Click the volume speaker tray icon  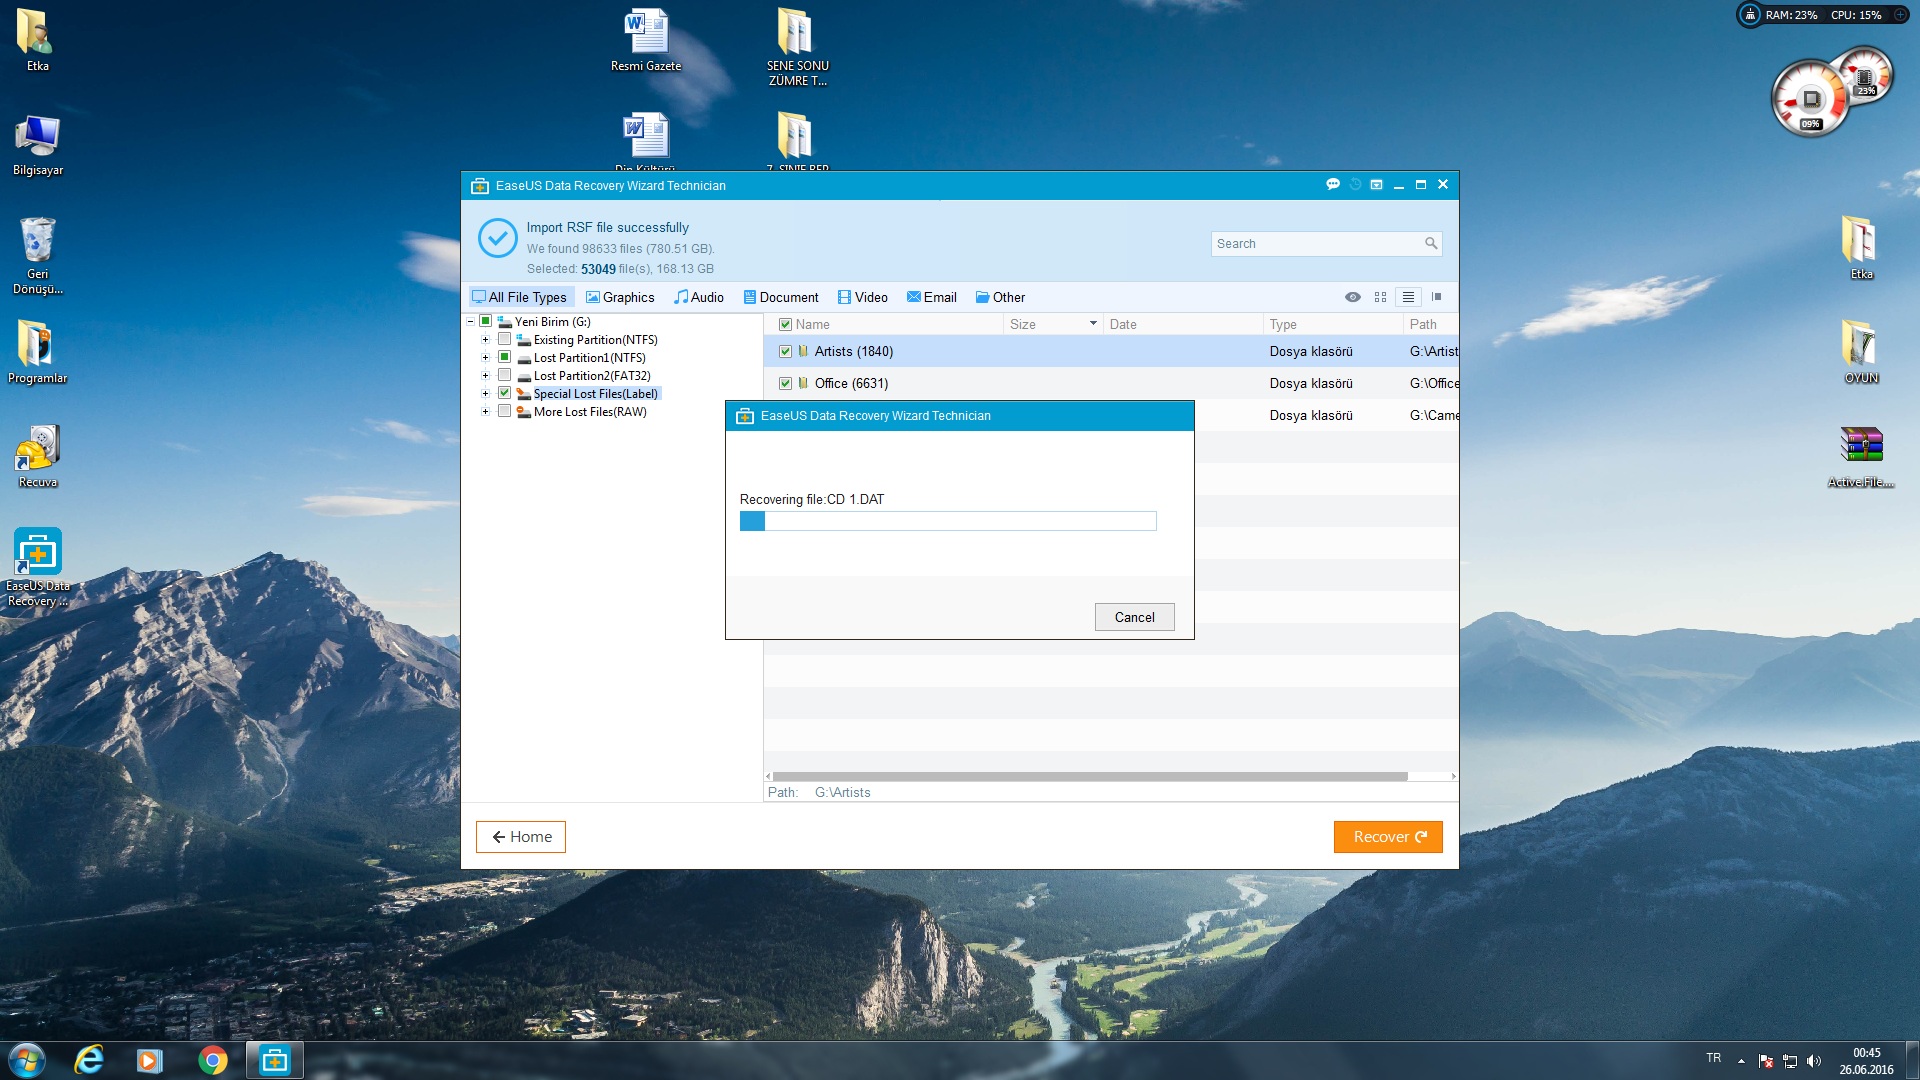(x=1814, y=1061)
